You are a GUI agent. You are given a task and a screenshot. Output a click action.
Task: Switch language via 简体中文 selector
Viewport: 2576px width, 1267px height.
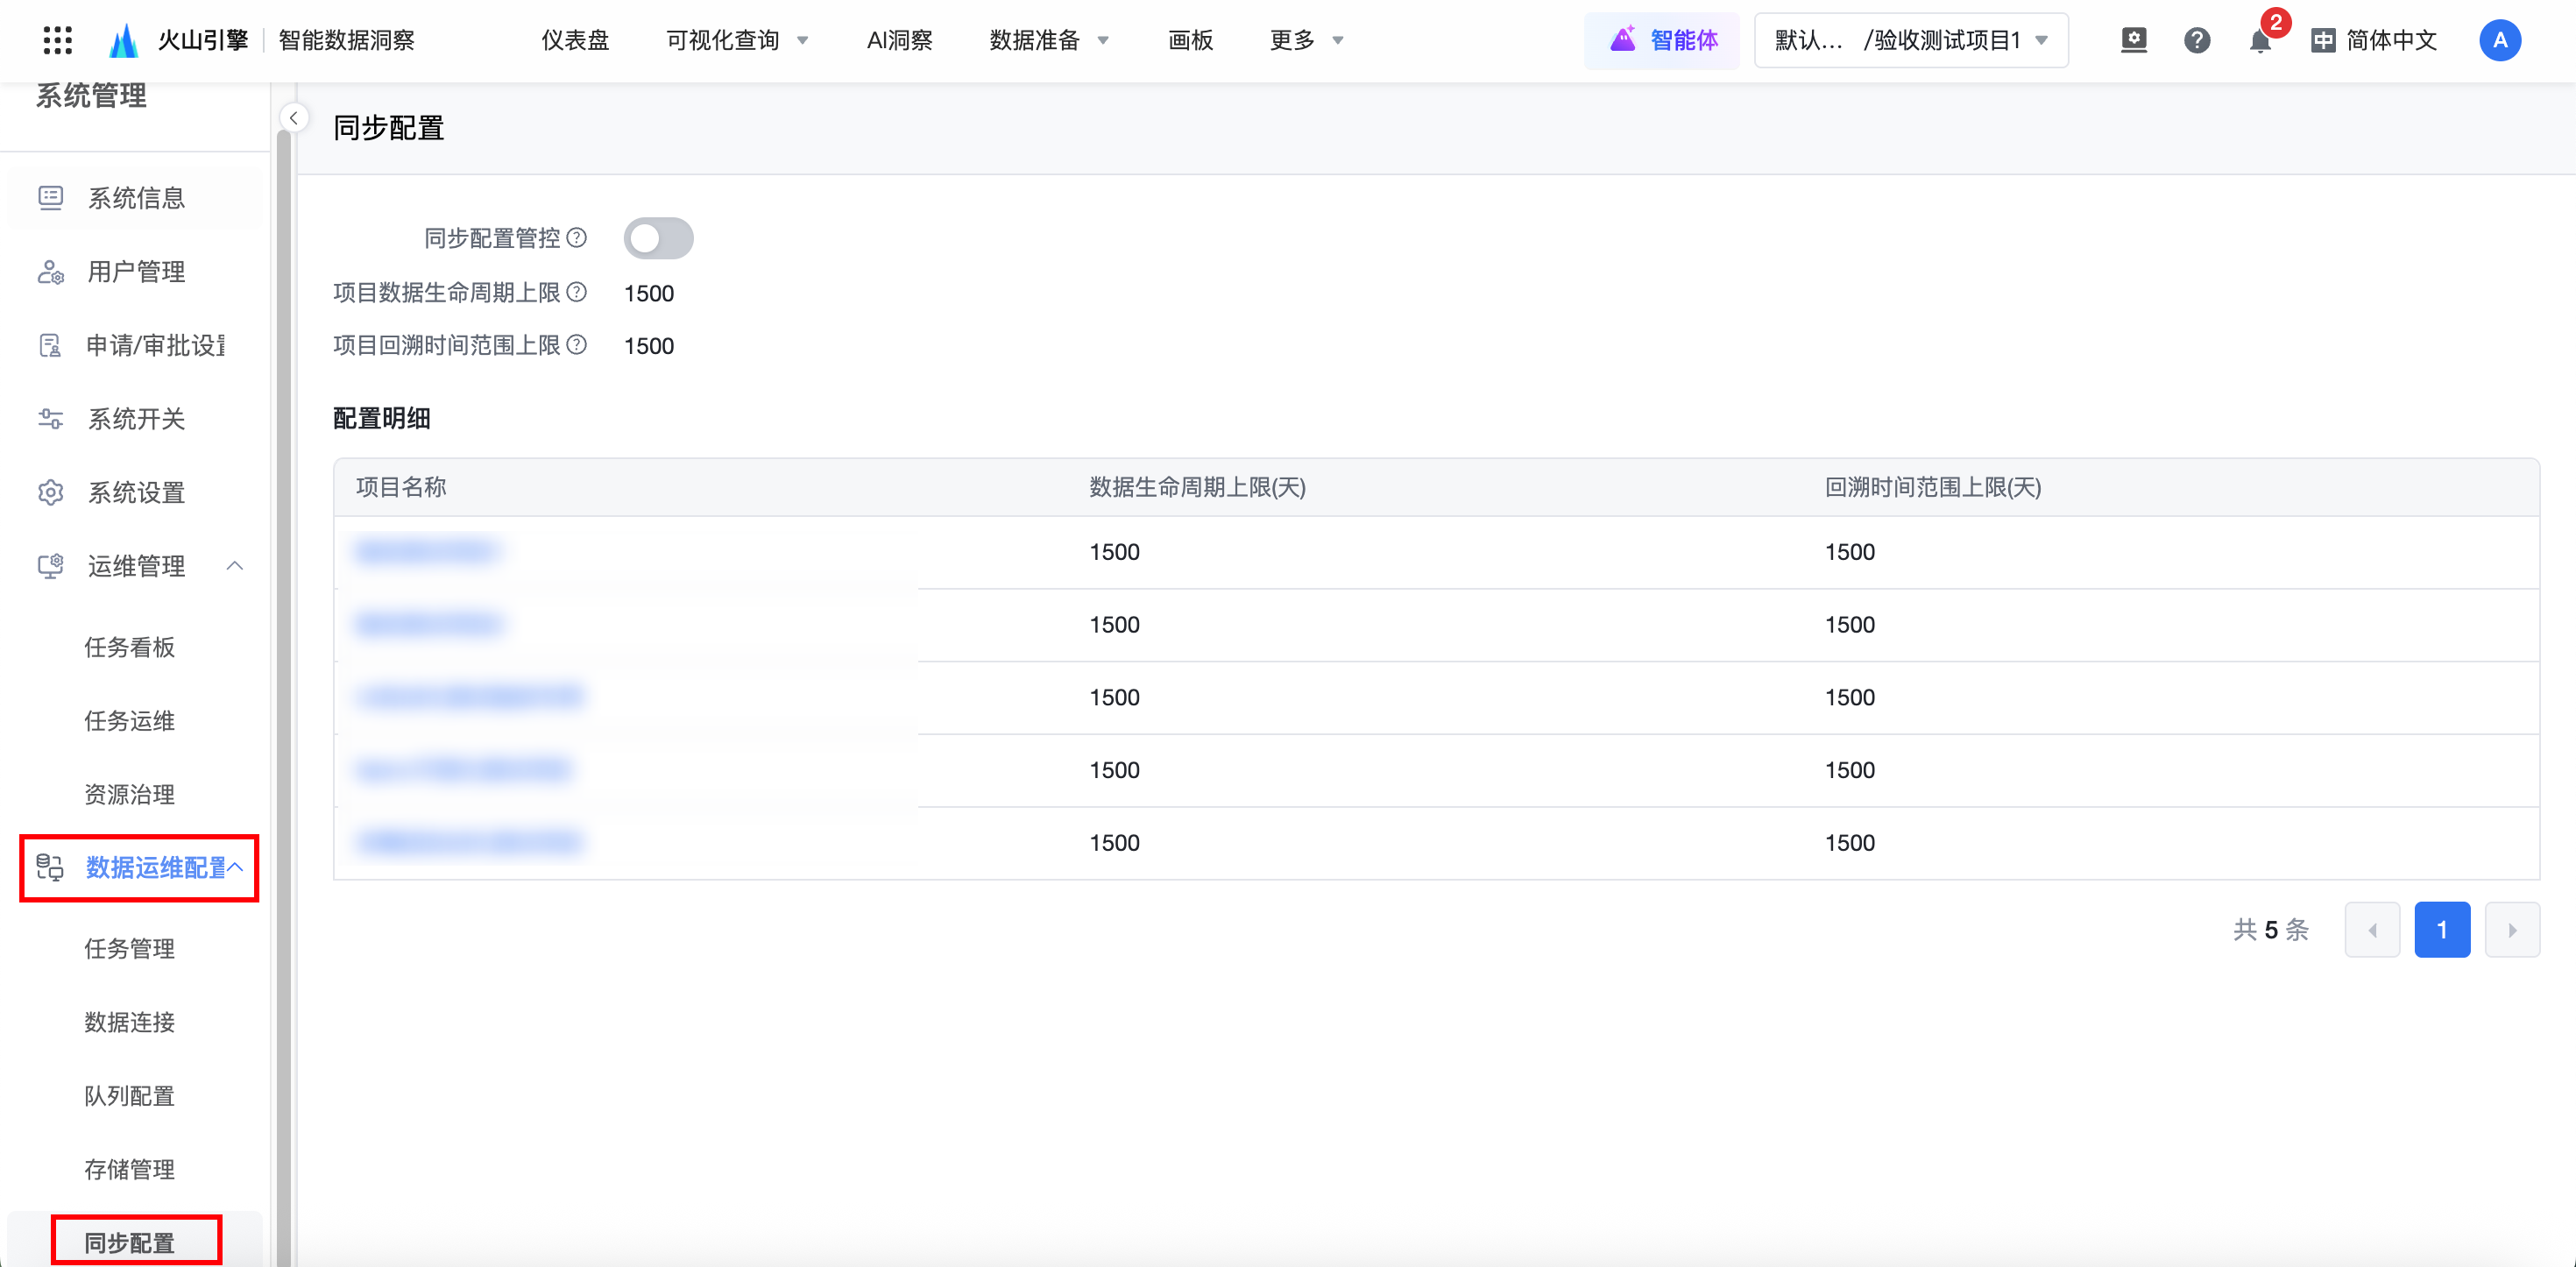point(2374,40)
